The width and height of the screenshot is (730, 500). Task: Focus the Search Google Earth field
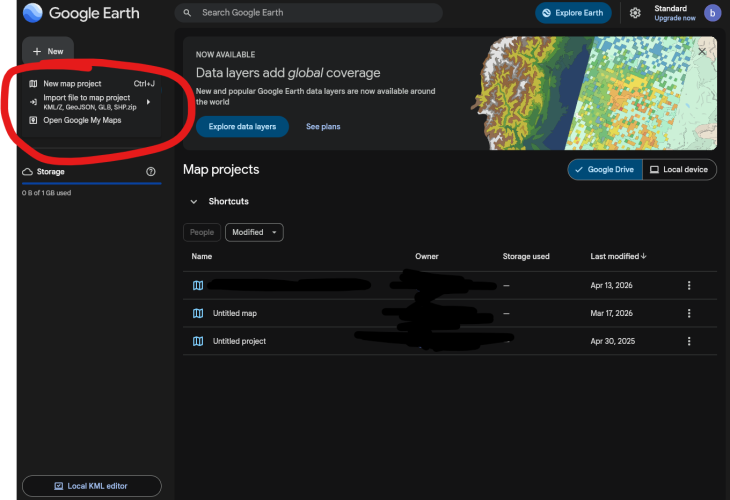(x=309, y=13)
